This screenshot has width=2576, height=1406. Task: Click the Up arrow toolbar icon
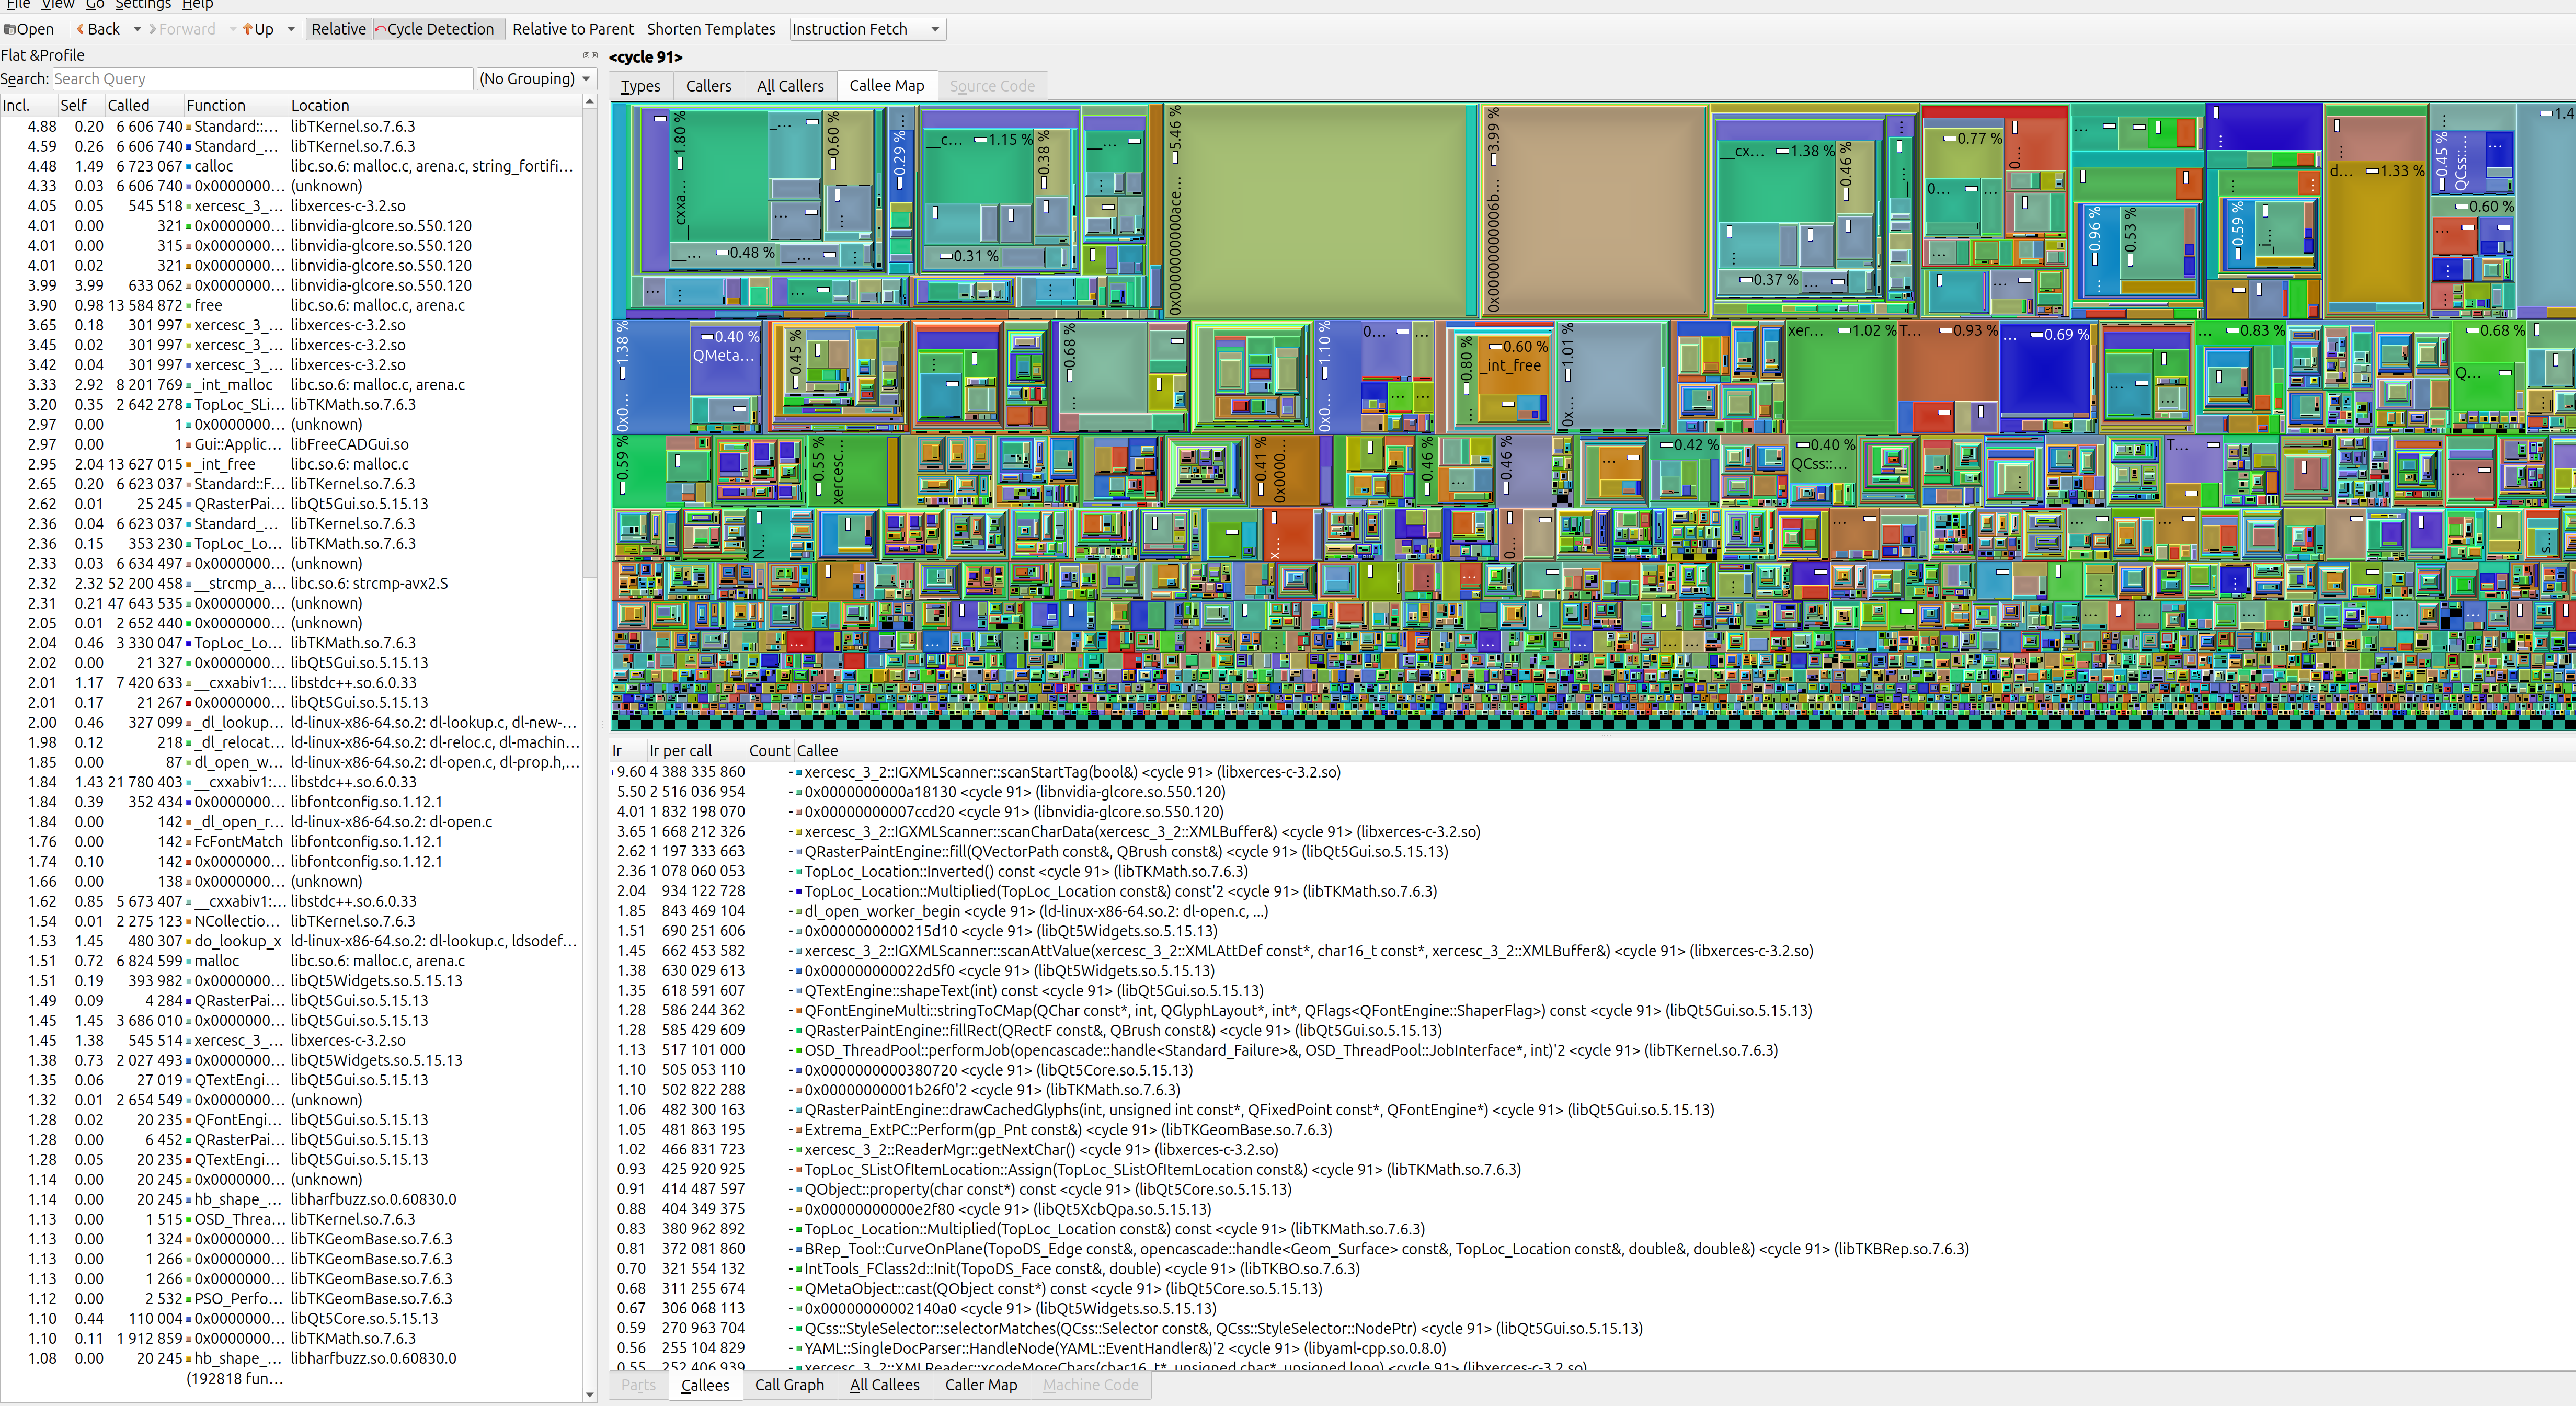click(x=248, y=29)
